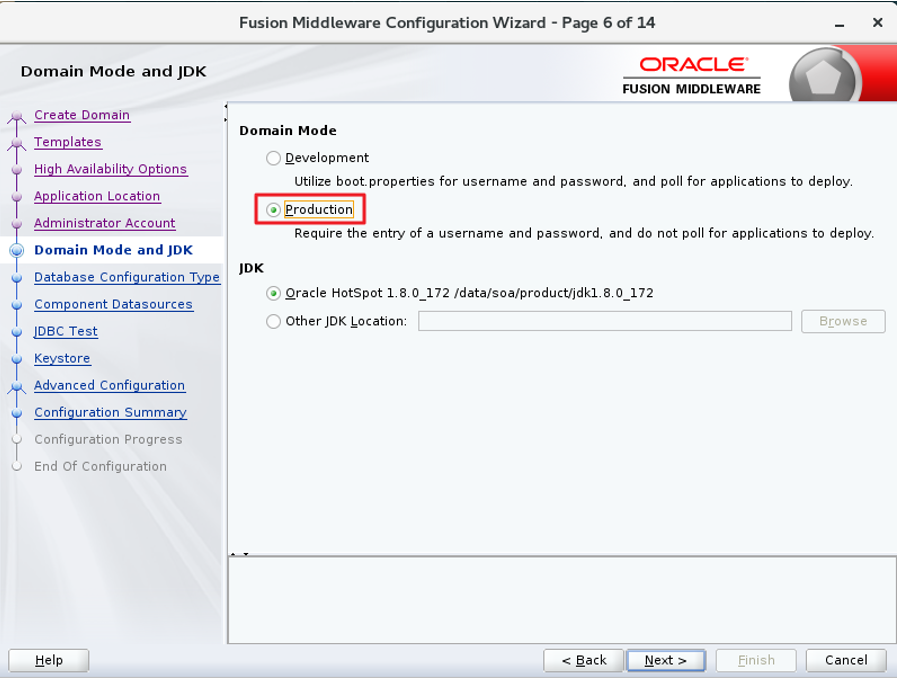Click the Production mode description text
The width and height of the screenshot is (901, 681).
[x=584, y=233]
